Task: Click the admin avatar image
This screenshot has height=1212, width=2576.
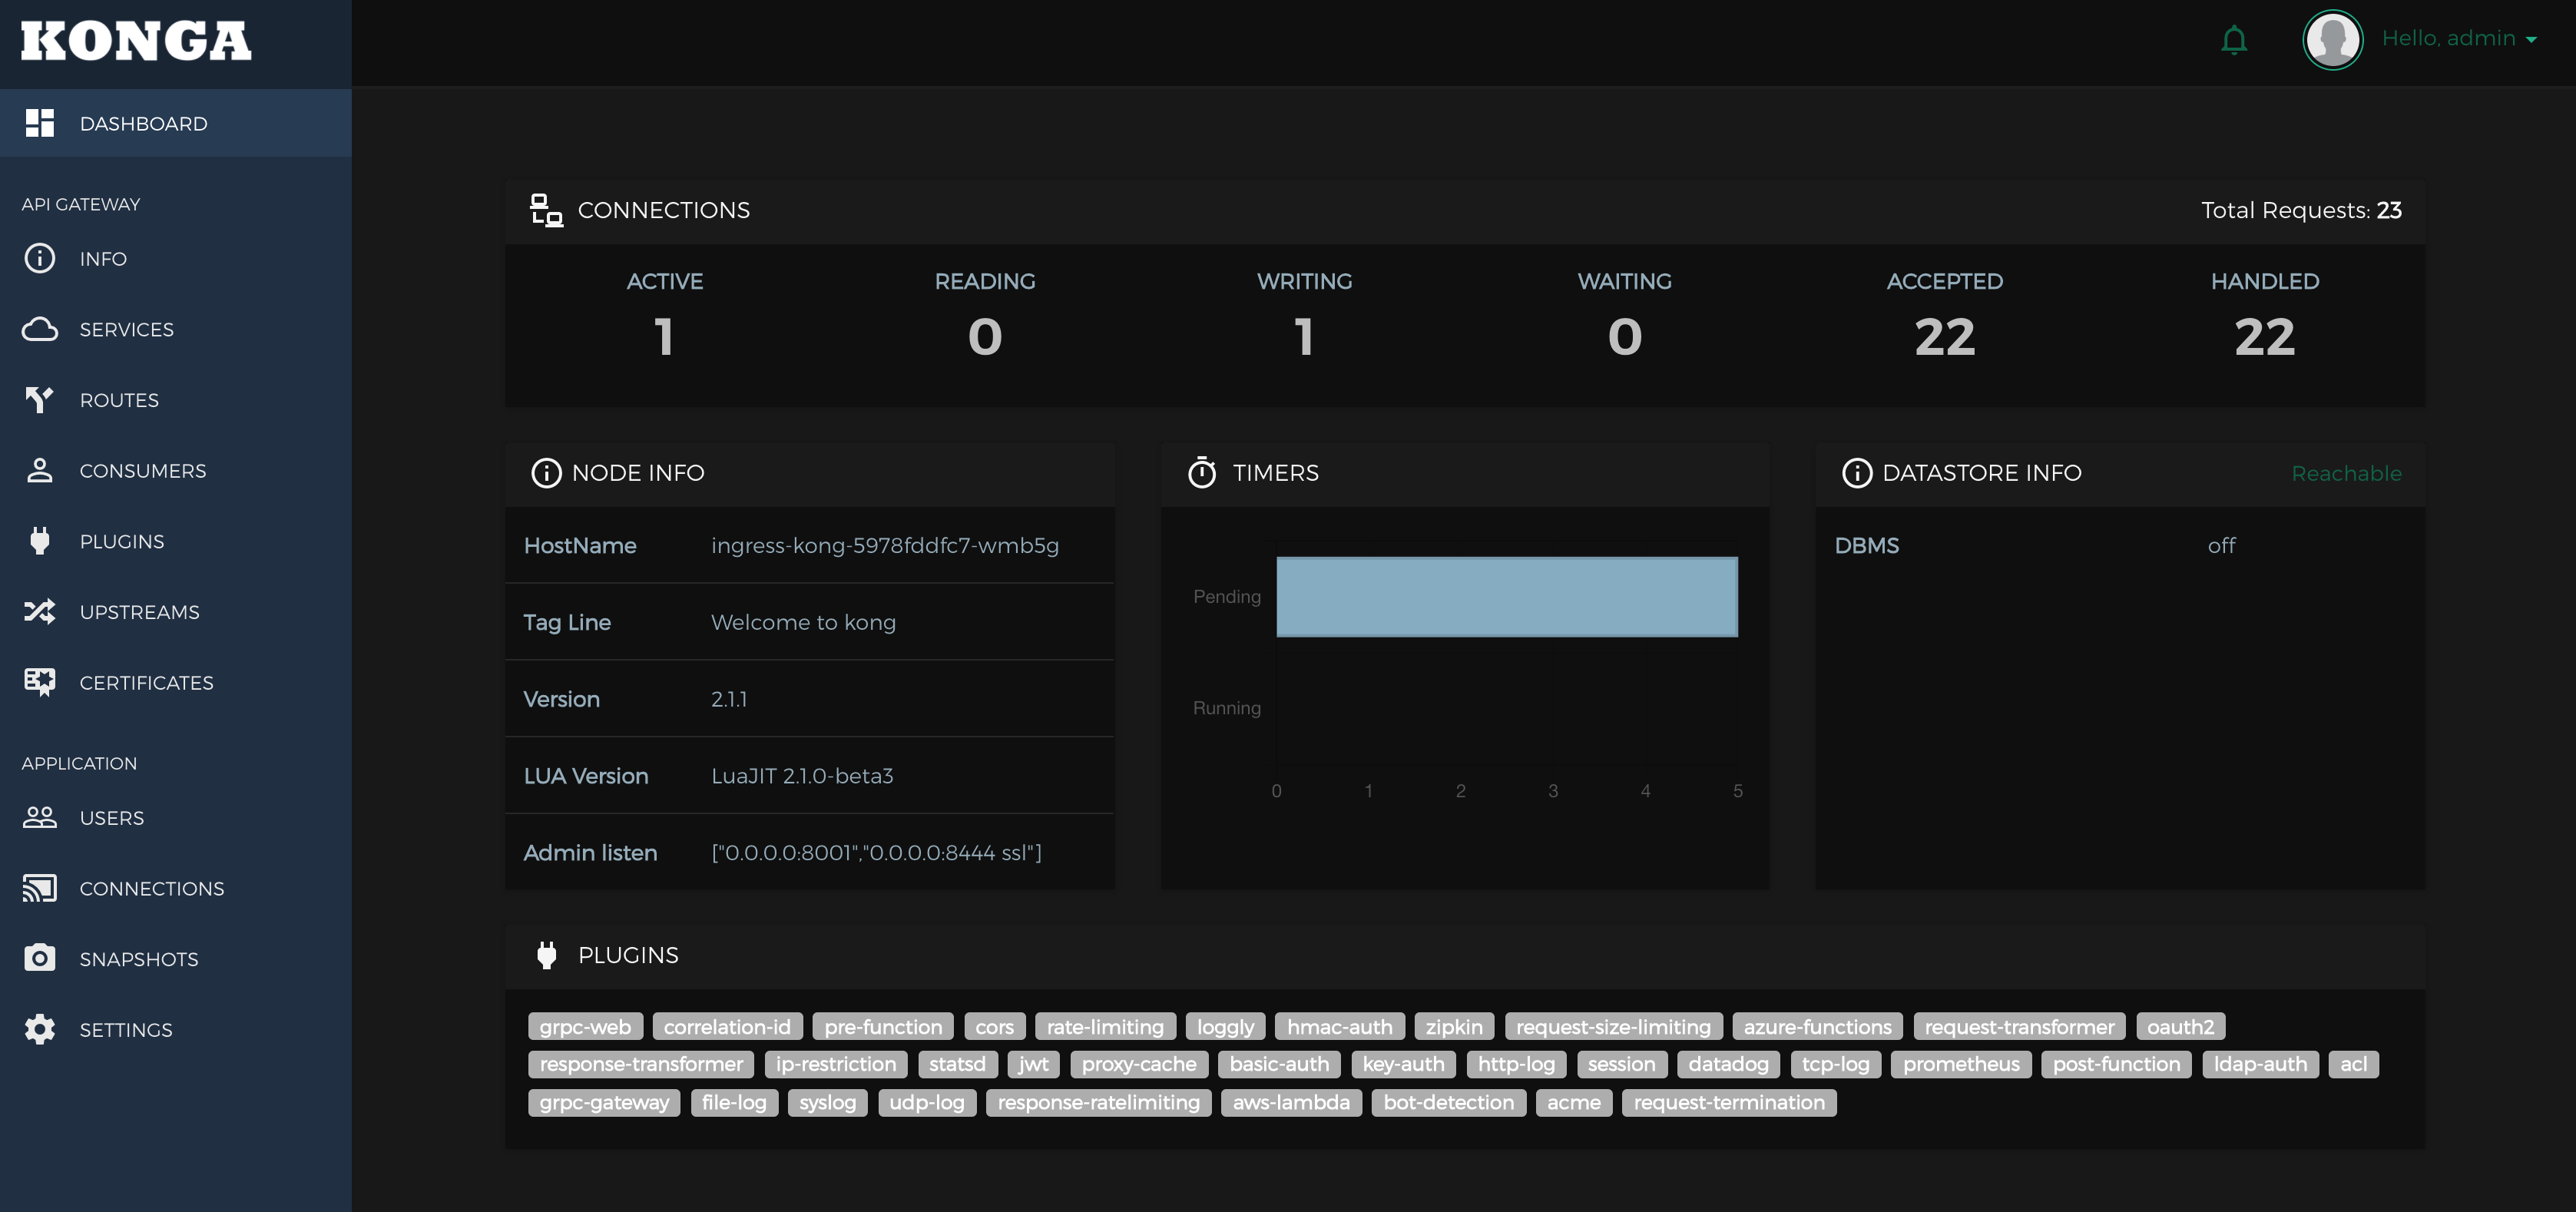Action: coord(2332,40)
